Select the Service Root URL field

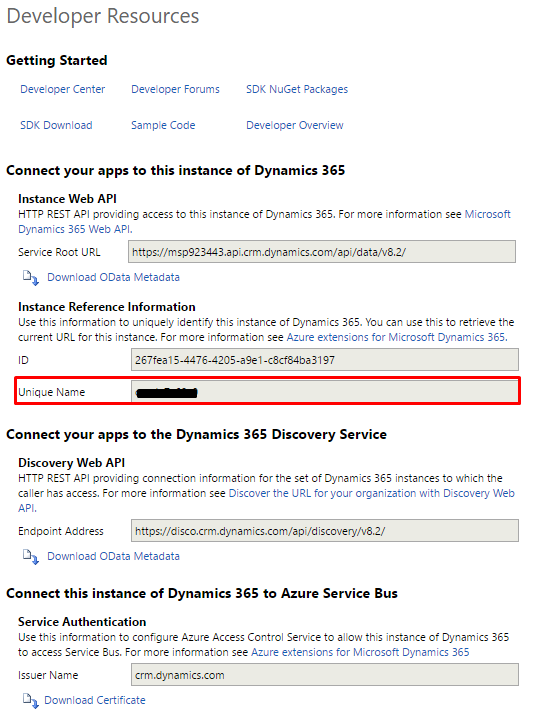point(322,252)
